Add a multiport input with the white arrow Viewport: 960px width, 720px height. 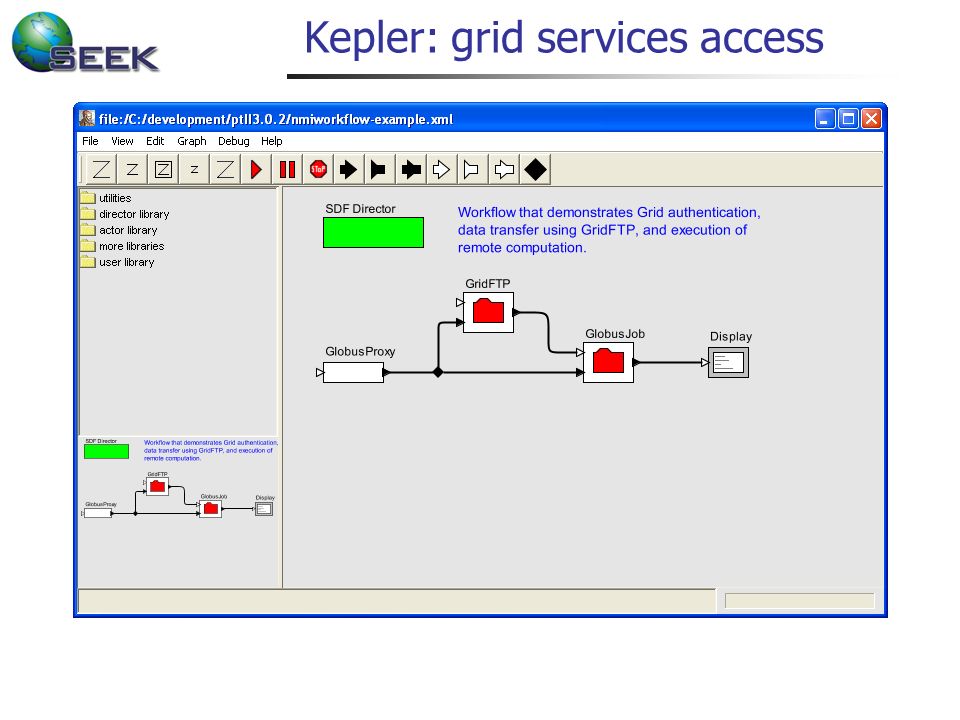coord(441,169)
